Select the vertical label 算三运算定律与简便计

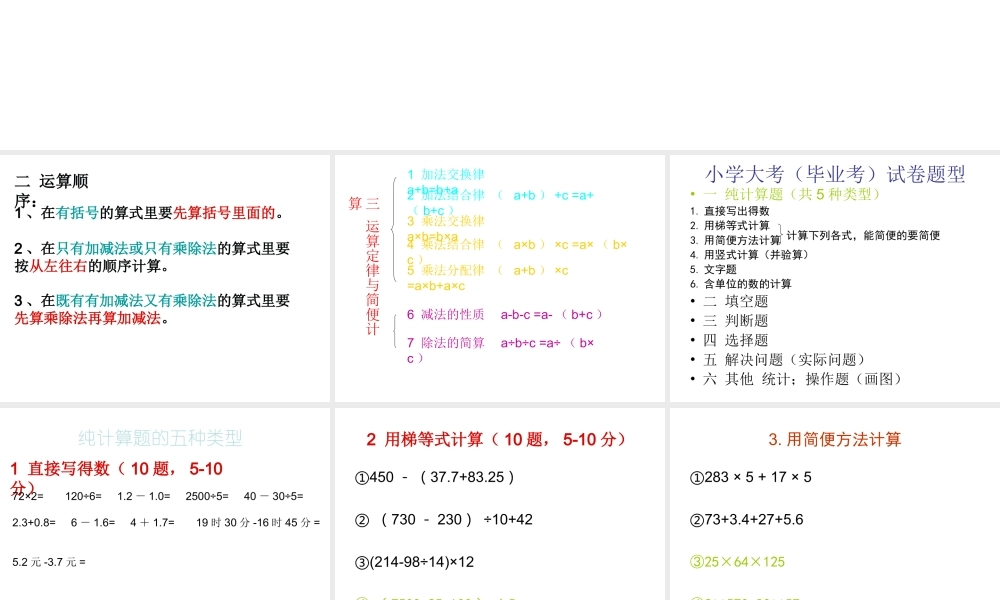pyautogui.click(x=367, y=270)
